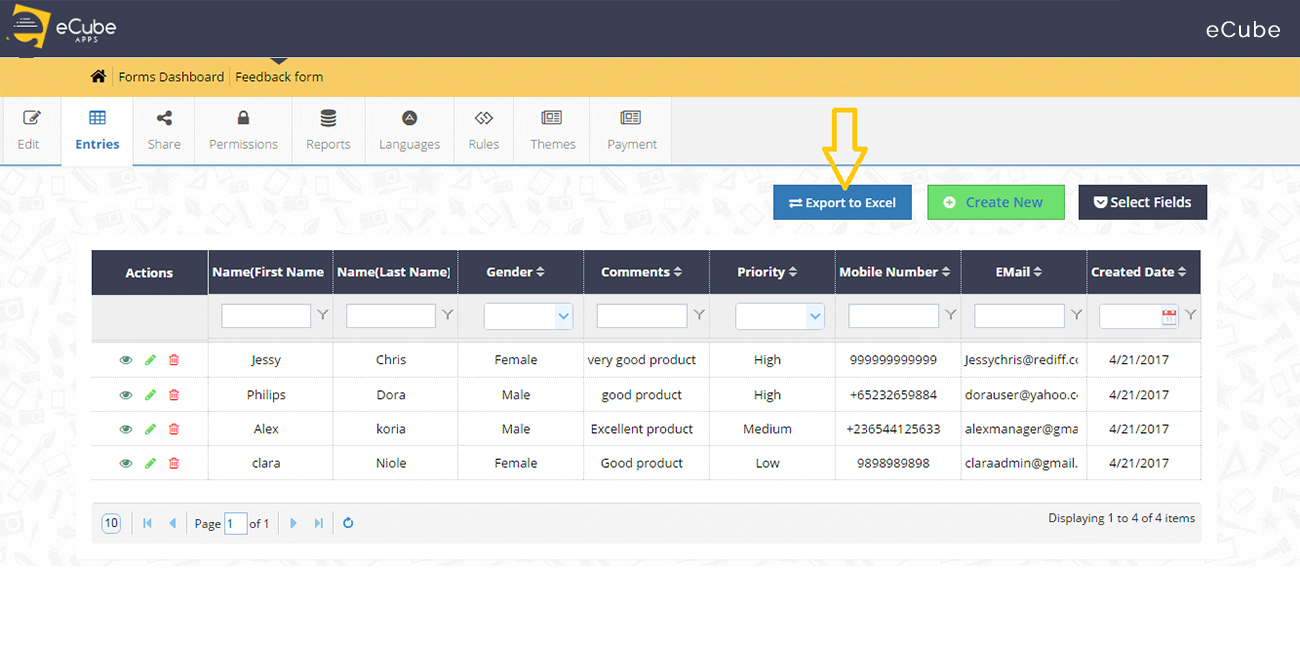
Task: Refresh the entries list via the refresh icon
Action: 347,522
